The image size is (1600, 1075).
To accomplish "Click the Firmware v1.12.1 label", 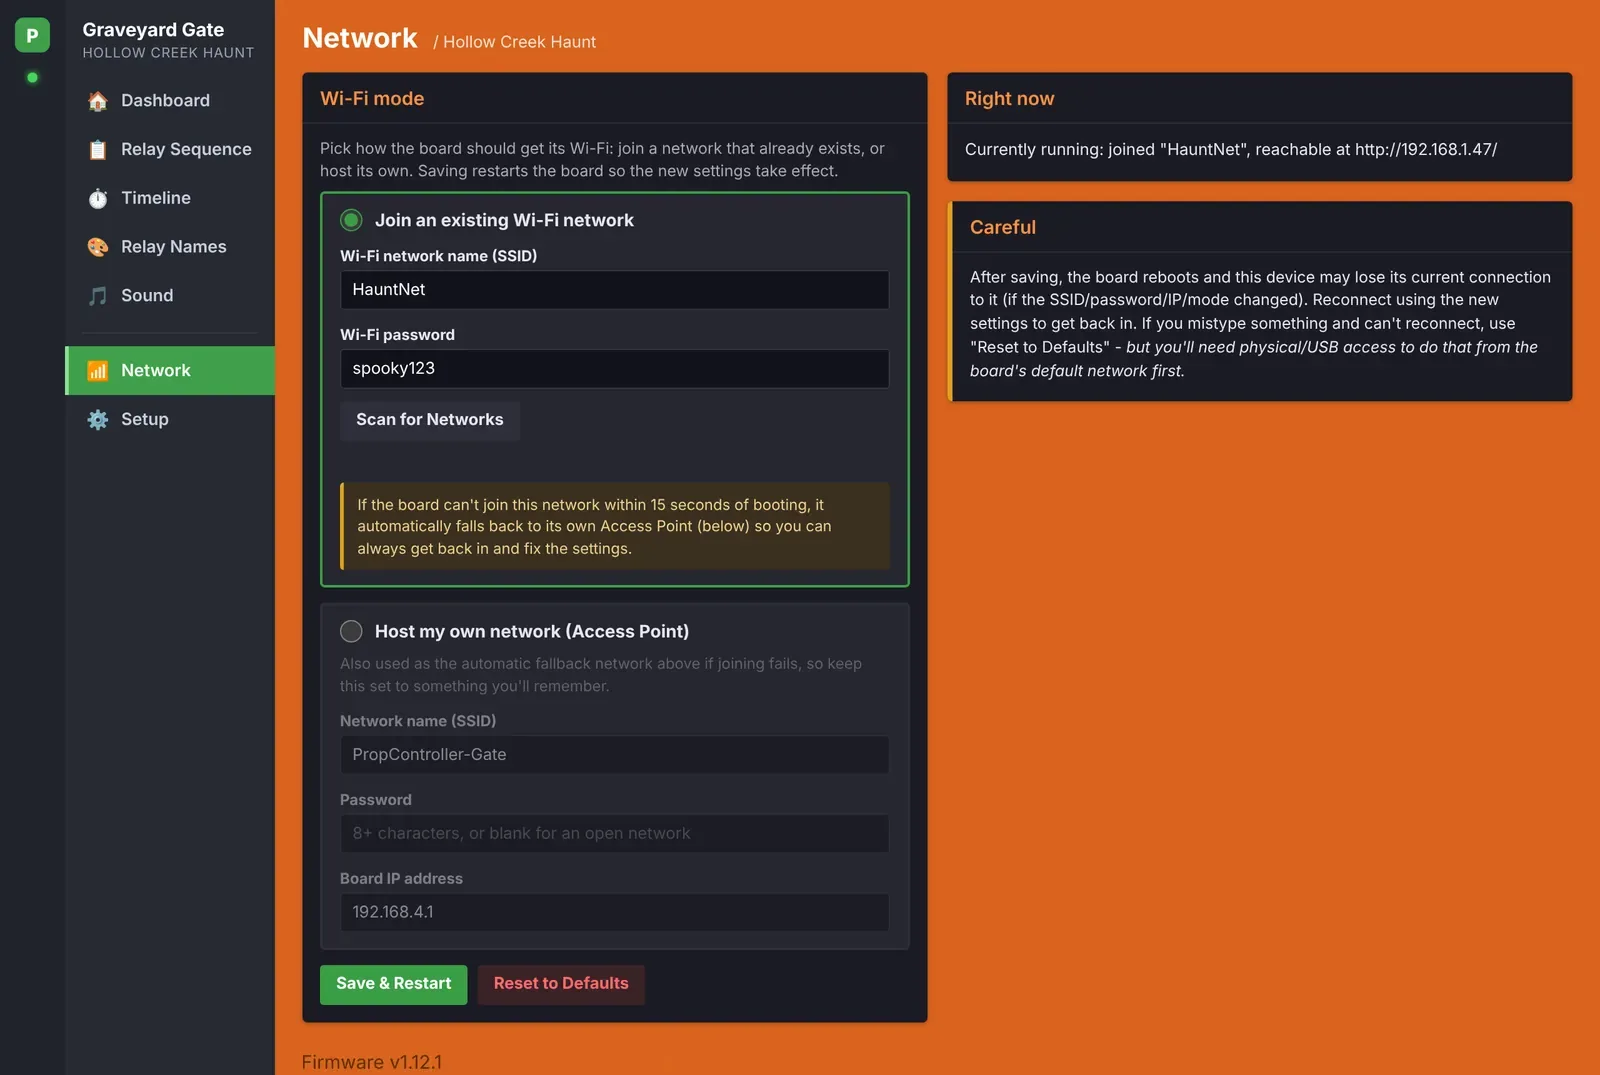I will [x=372, y=1062].
